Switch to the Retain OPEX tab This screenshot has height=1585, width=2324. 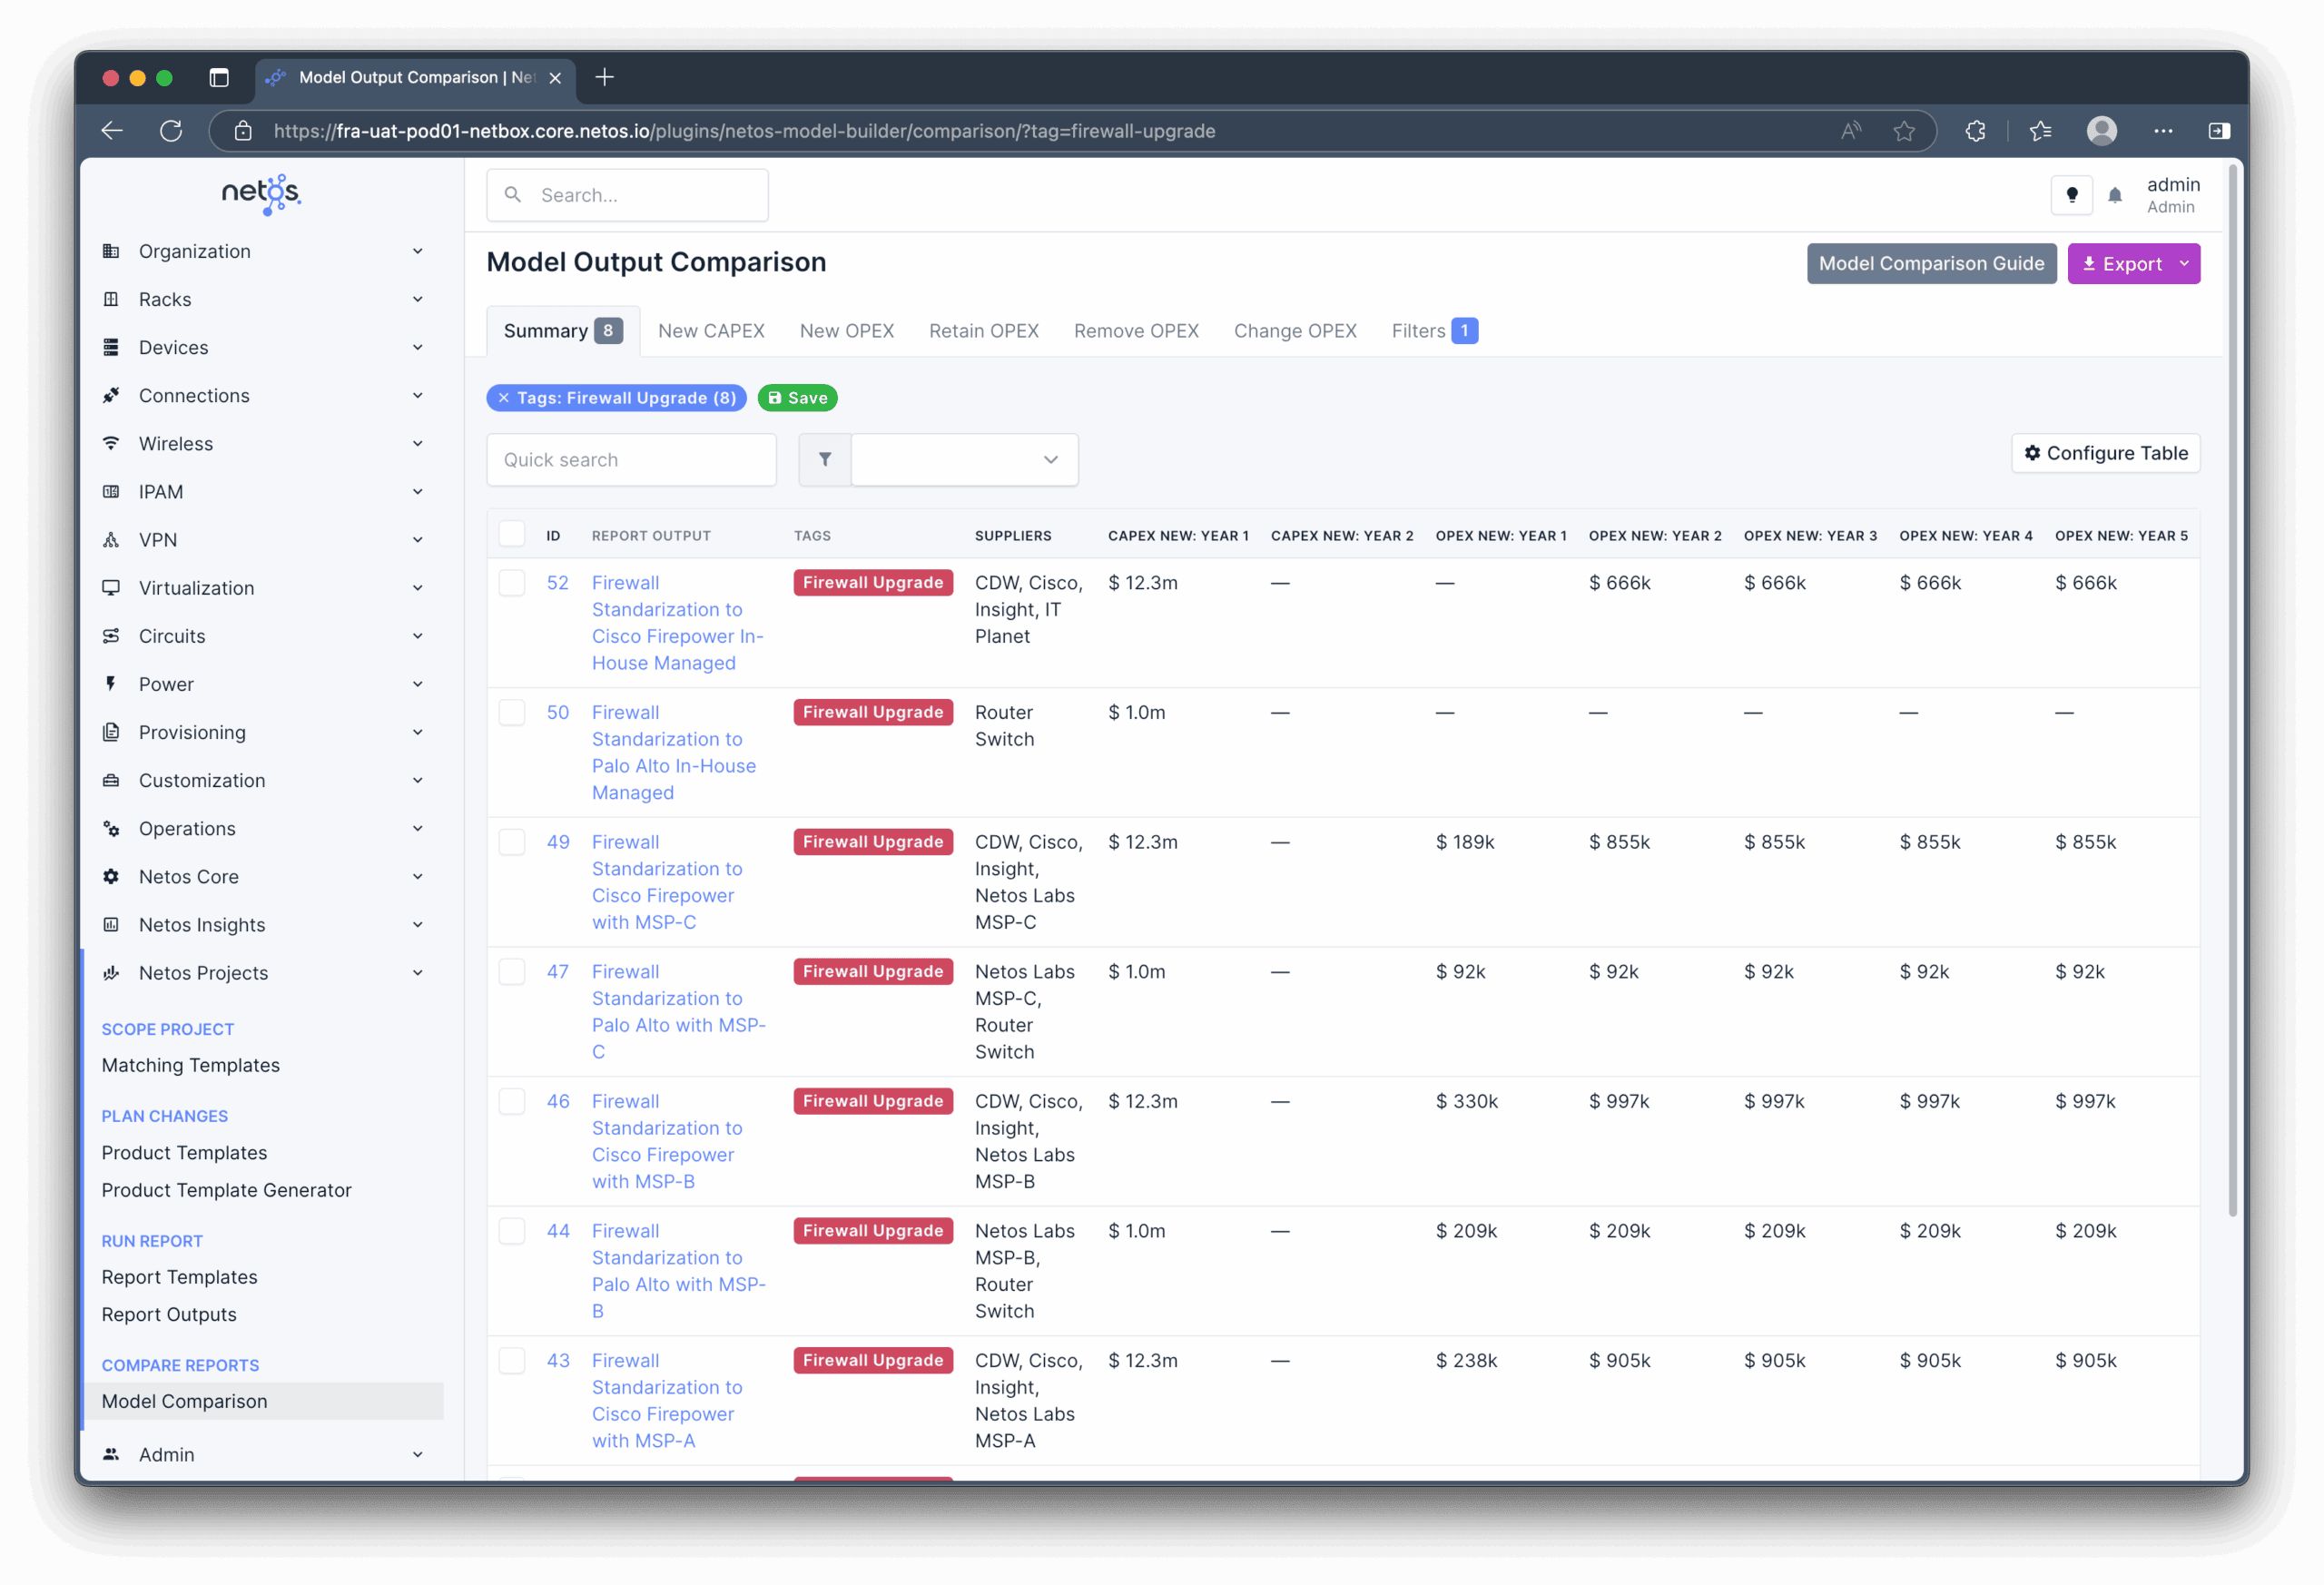pos(984,331)
